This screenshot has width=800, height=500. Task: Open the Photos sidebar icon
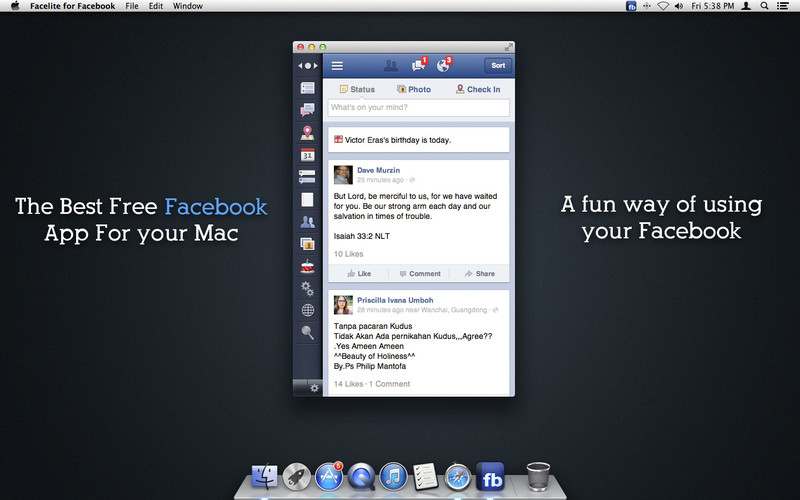307,244
